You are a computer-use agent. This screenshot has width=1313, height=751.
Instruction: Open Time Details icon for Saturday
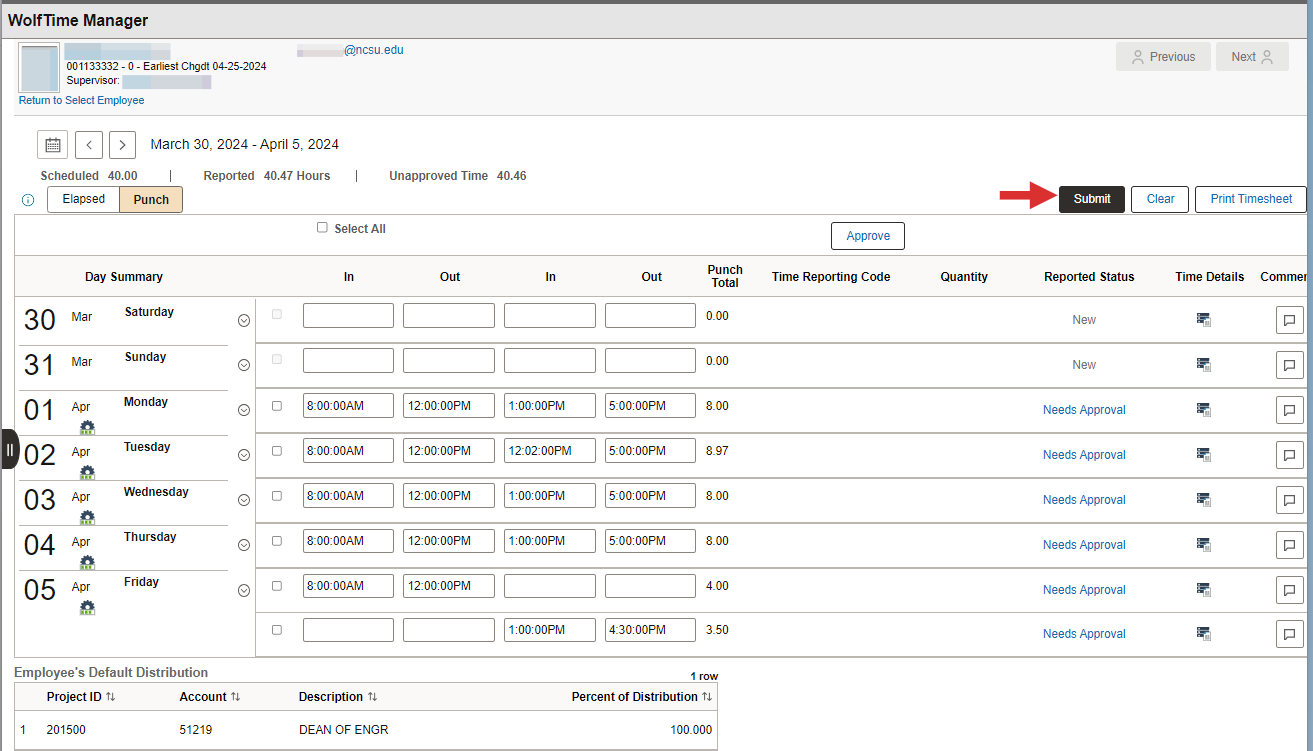coord(1204,320)
